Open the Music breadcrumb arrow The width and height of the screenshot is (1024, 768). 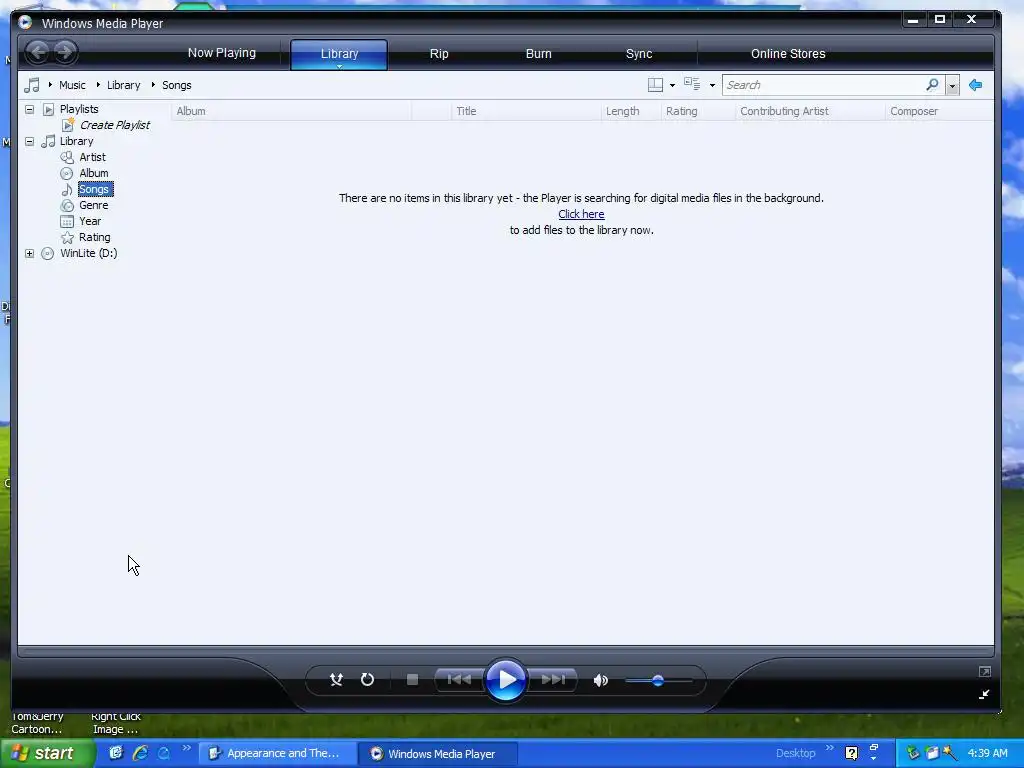[50, 85]
